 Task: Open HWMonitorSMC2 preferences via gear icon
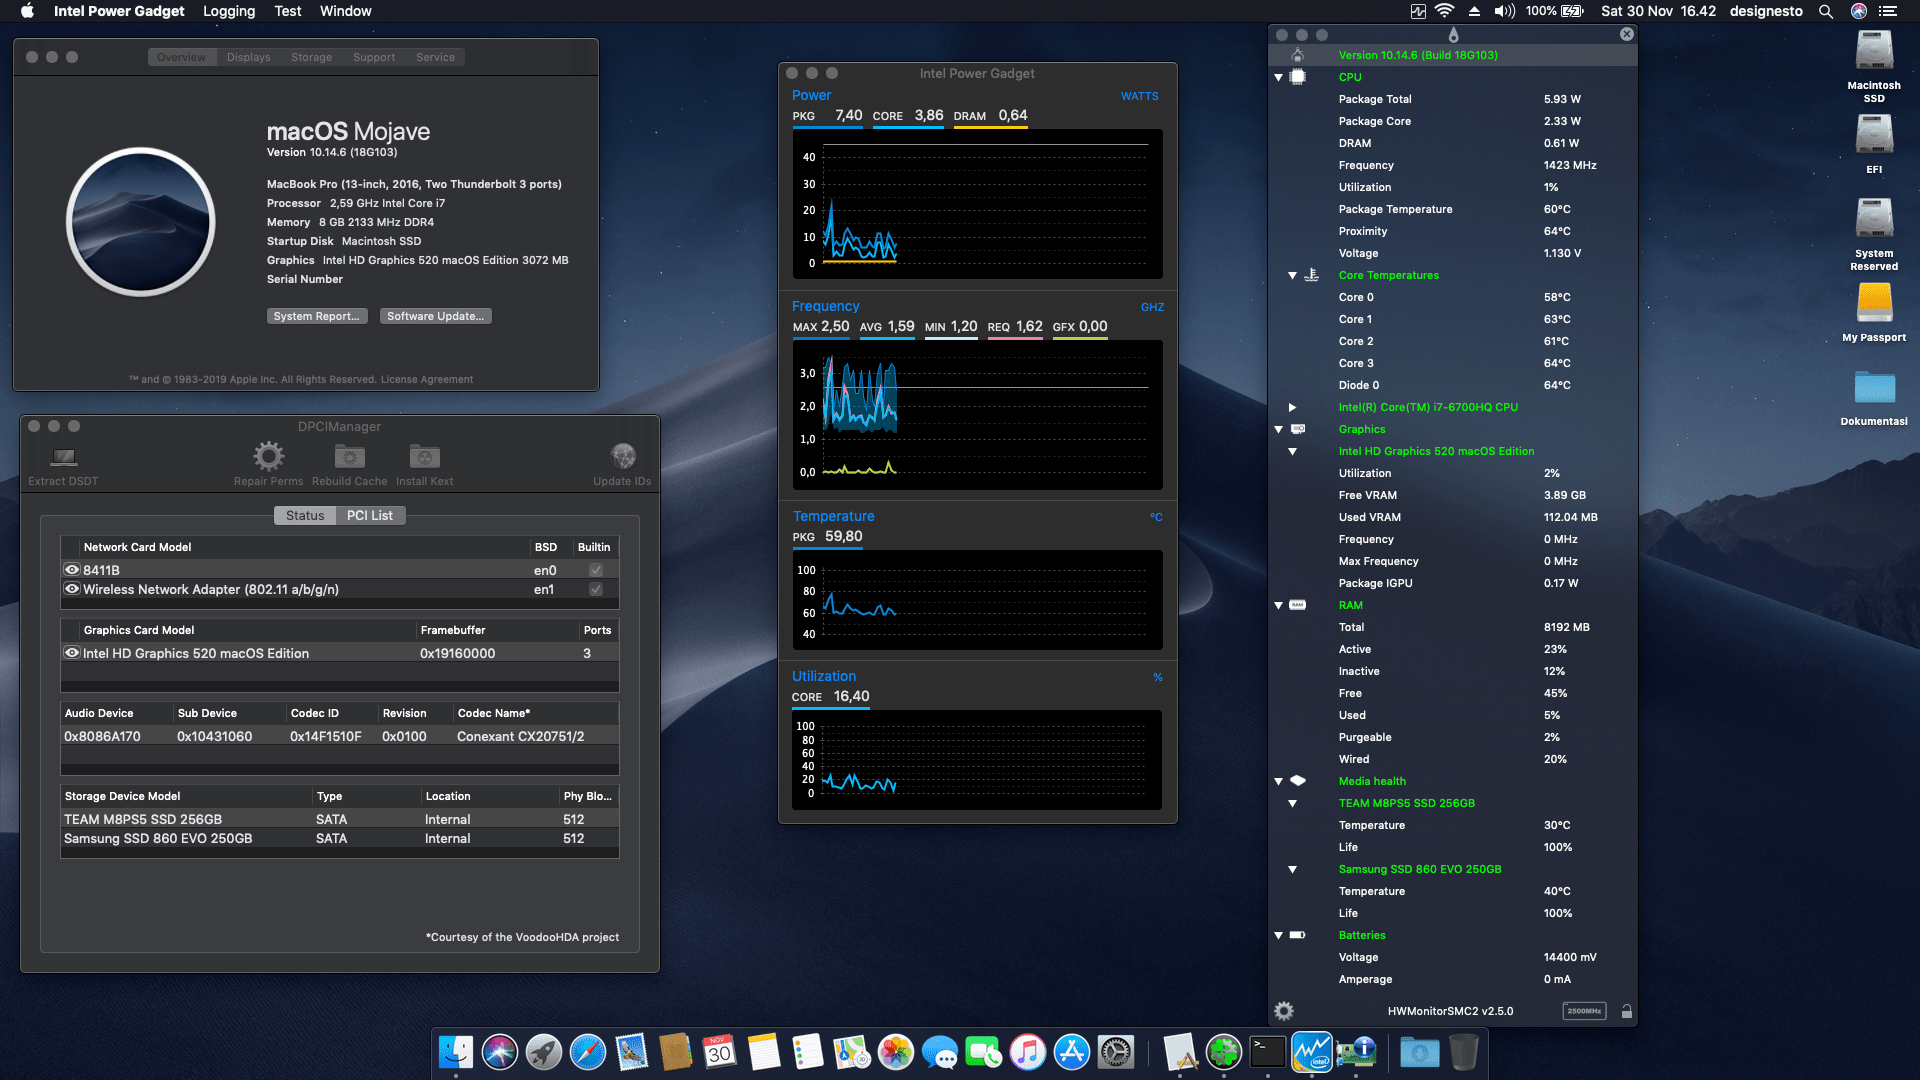coord(1284,1011)
